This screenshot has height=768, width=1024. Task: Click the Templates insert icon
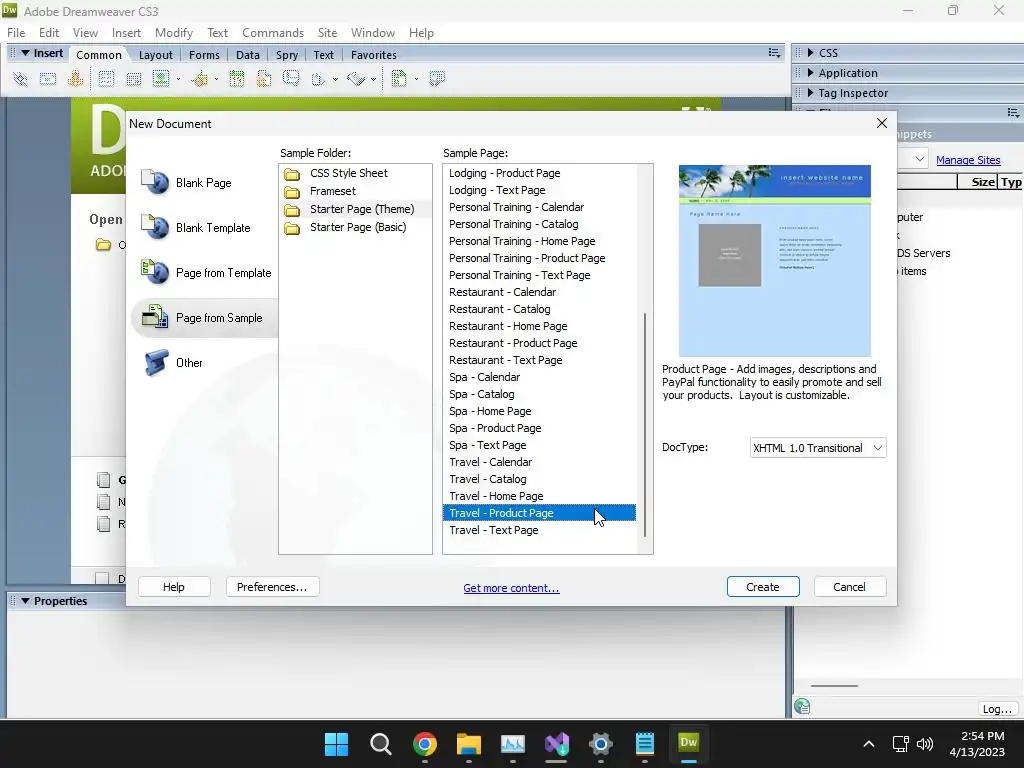[x=398, y=79]
